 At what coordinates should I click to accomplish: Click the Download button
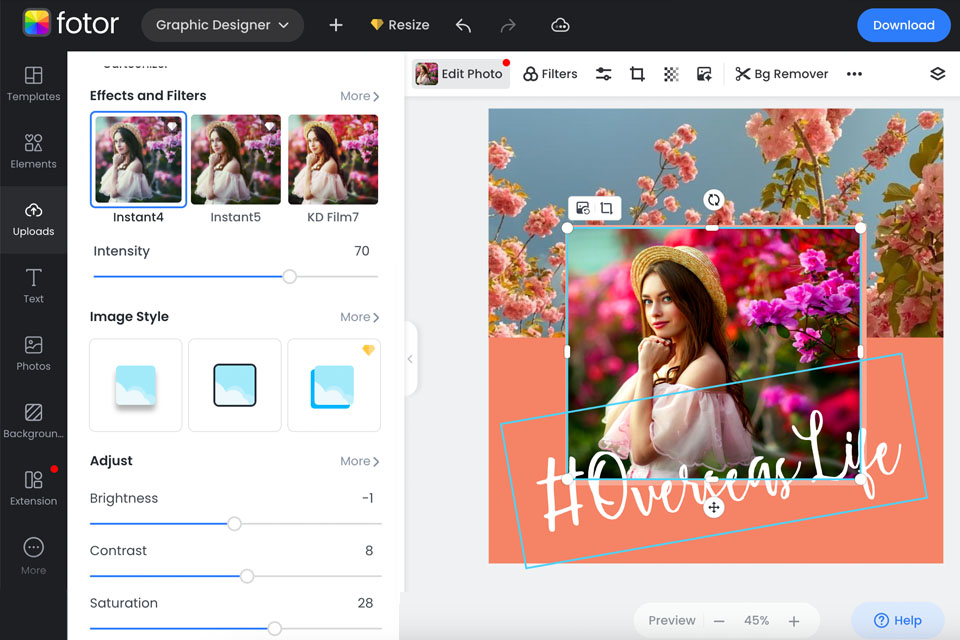click(x=903, y=25)
